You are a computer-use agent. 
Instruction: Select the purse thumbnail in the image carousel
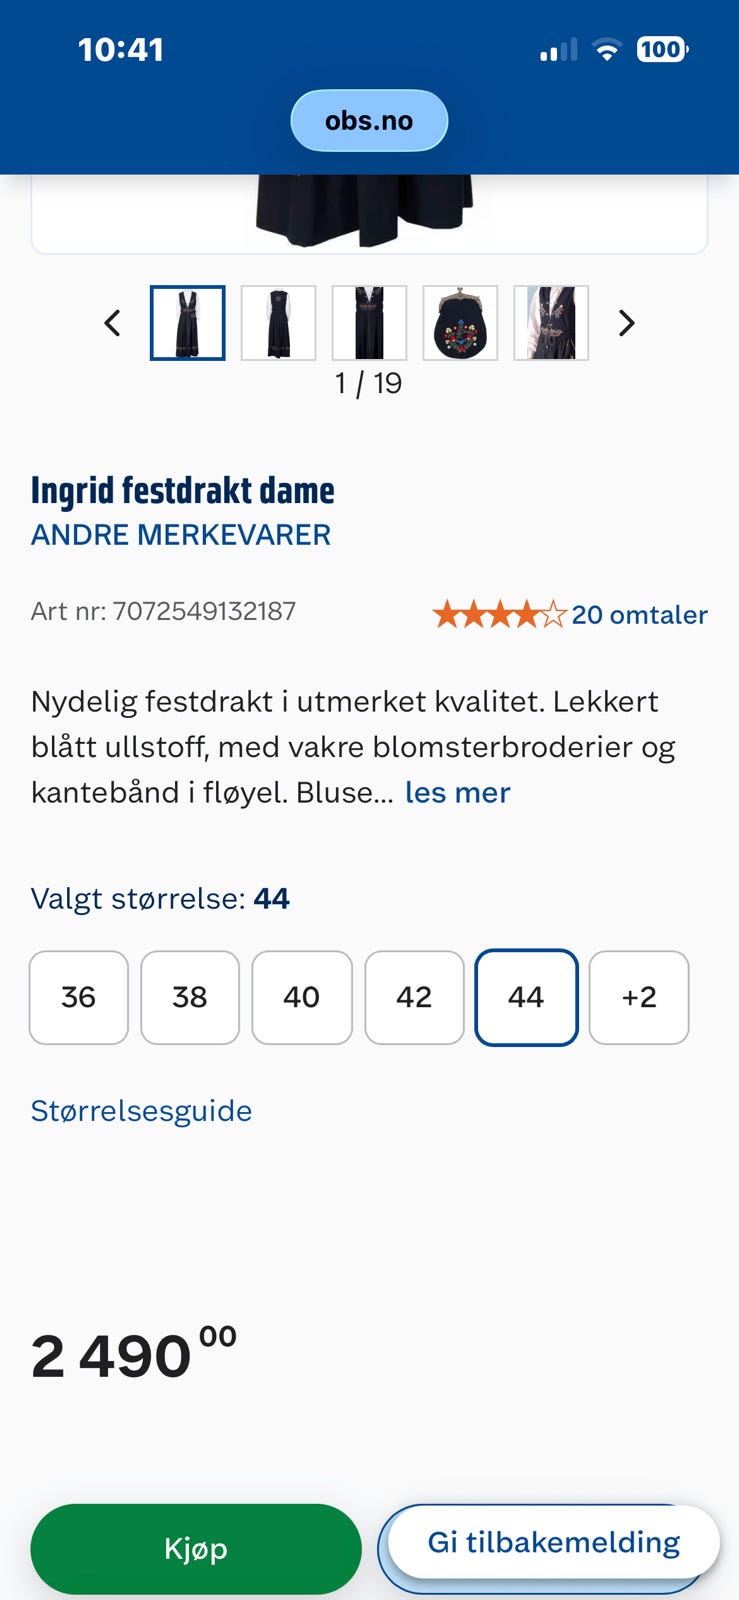pyautogui.click(x=460, y=323)
